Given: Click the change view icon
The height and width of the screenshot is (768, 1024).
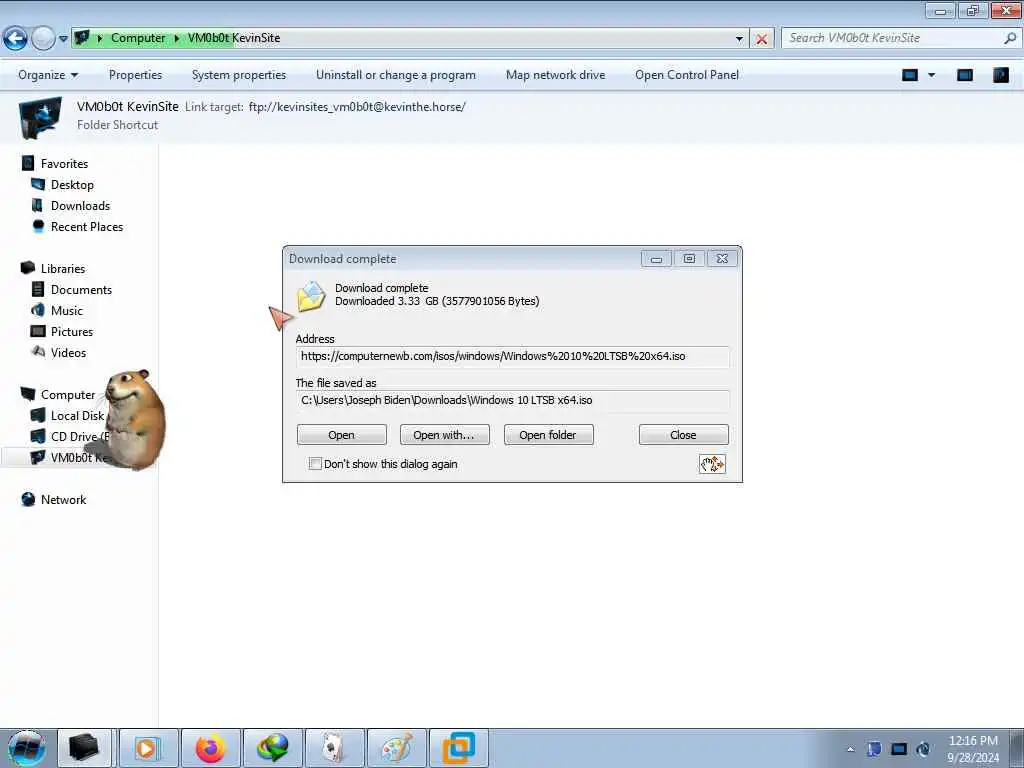Looking at the screenshot, I should pos(910,75).
